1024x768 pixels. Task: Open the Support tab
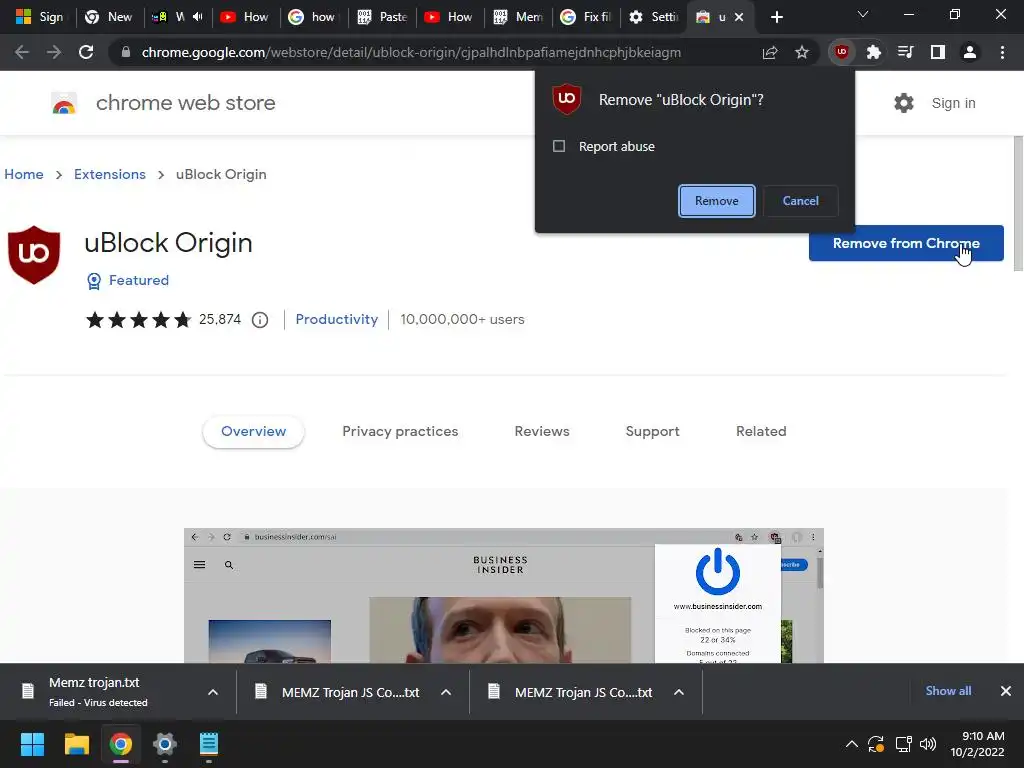652,432
